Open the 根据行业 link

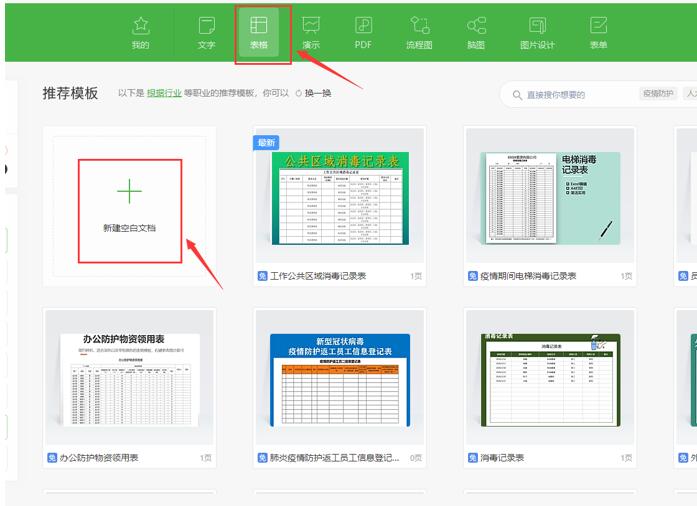point(164,93)
